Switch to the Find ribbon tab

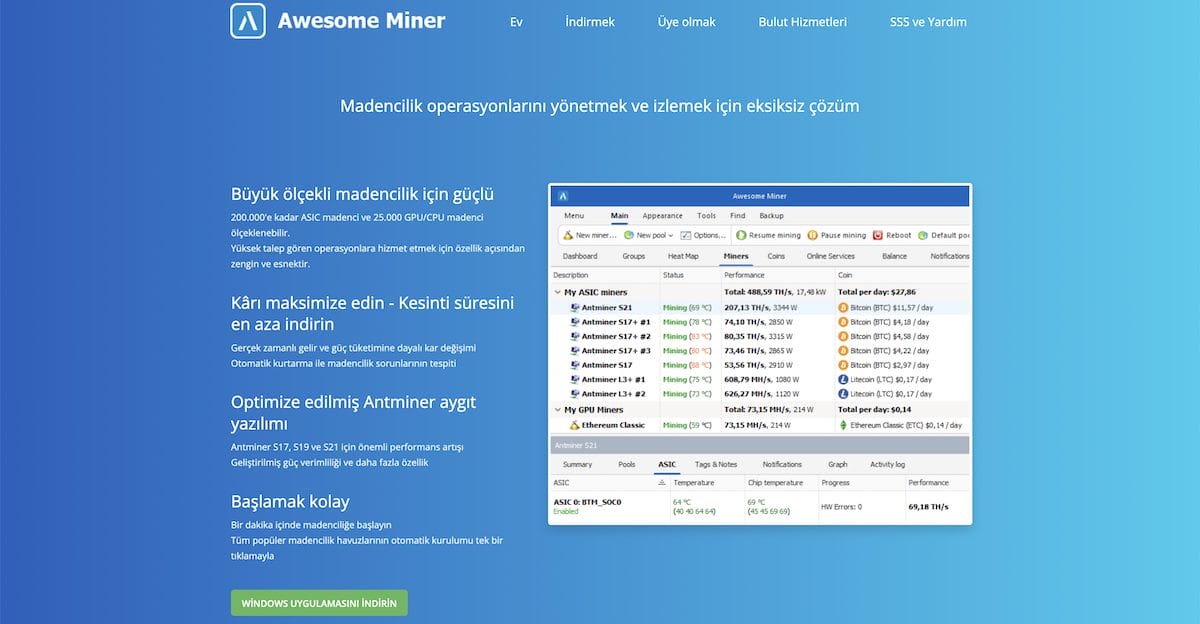[x=738, y=215]
